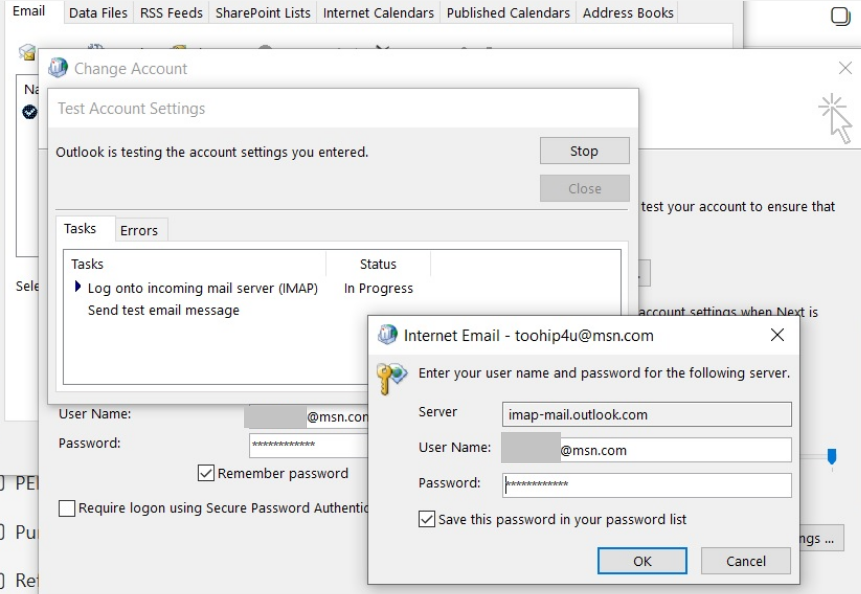
Task: Click the blue arrow next to IMAP task
Action: 78,287
